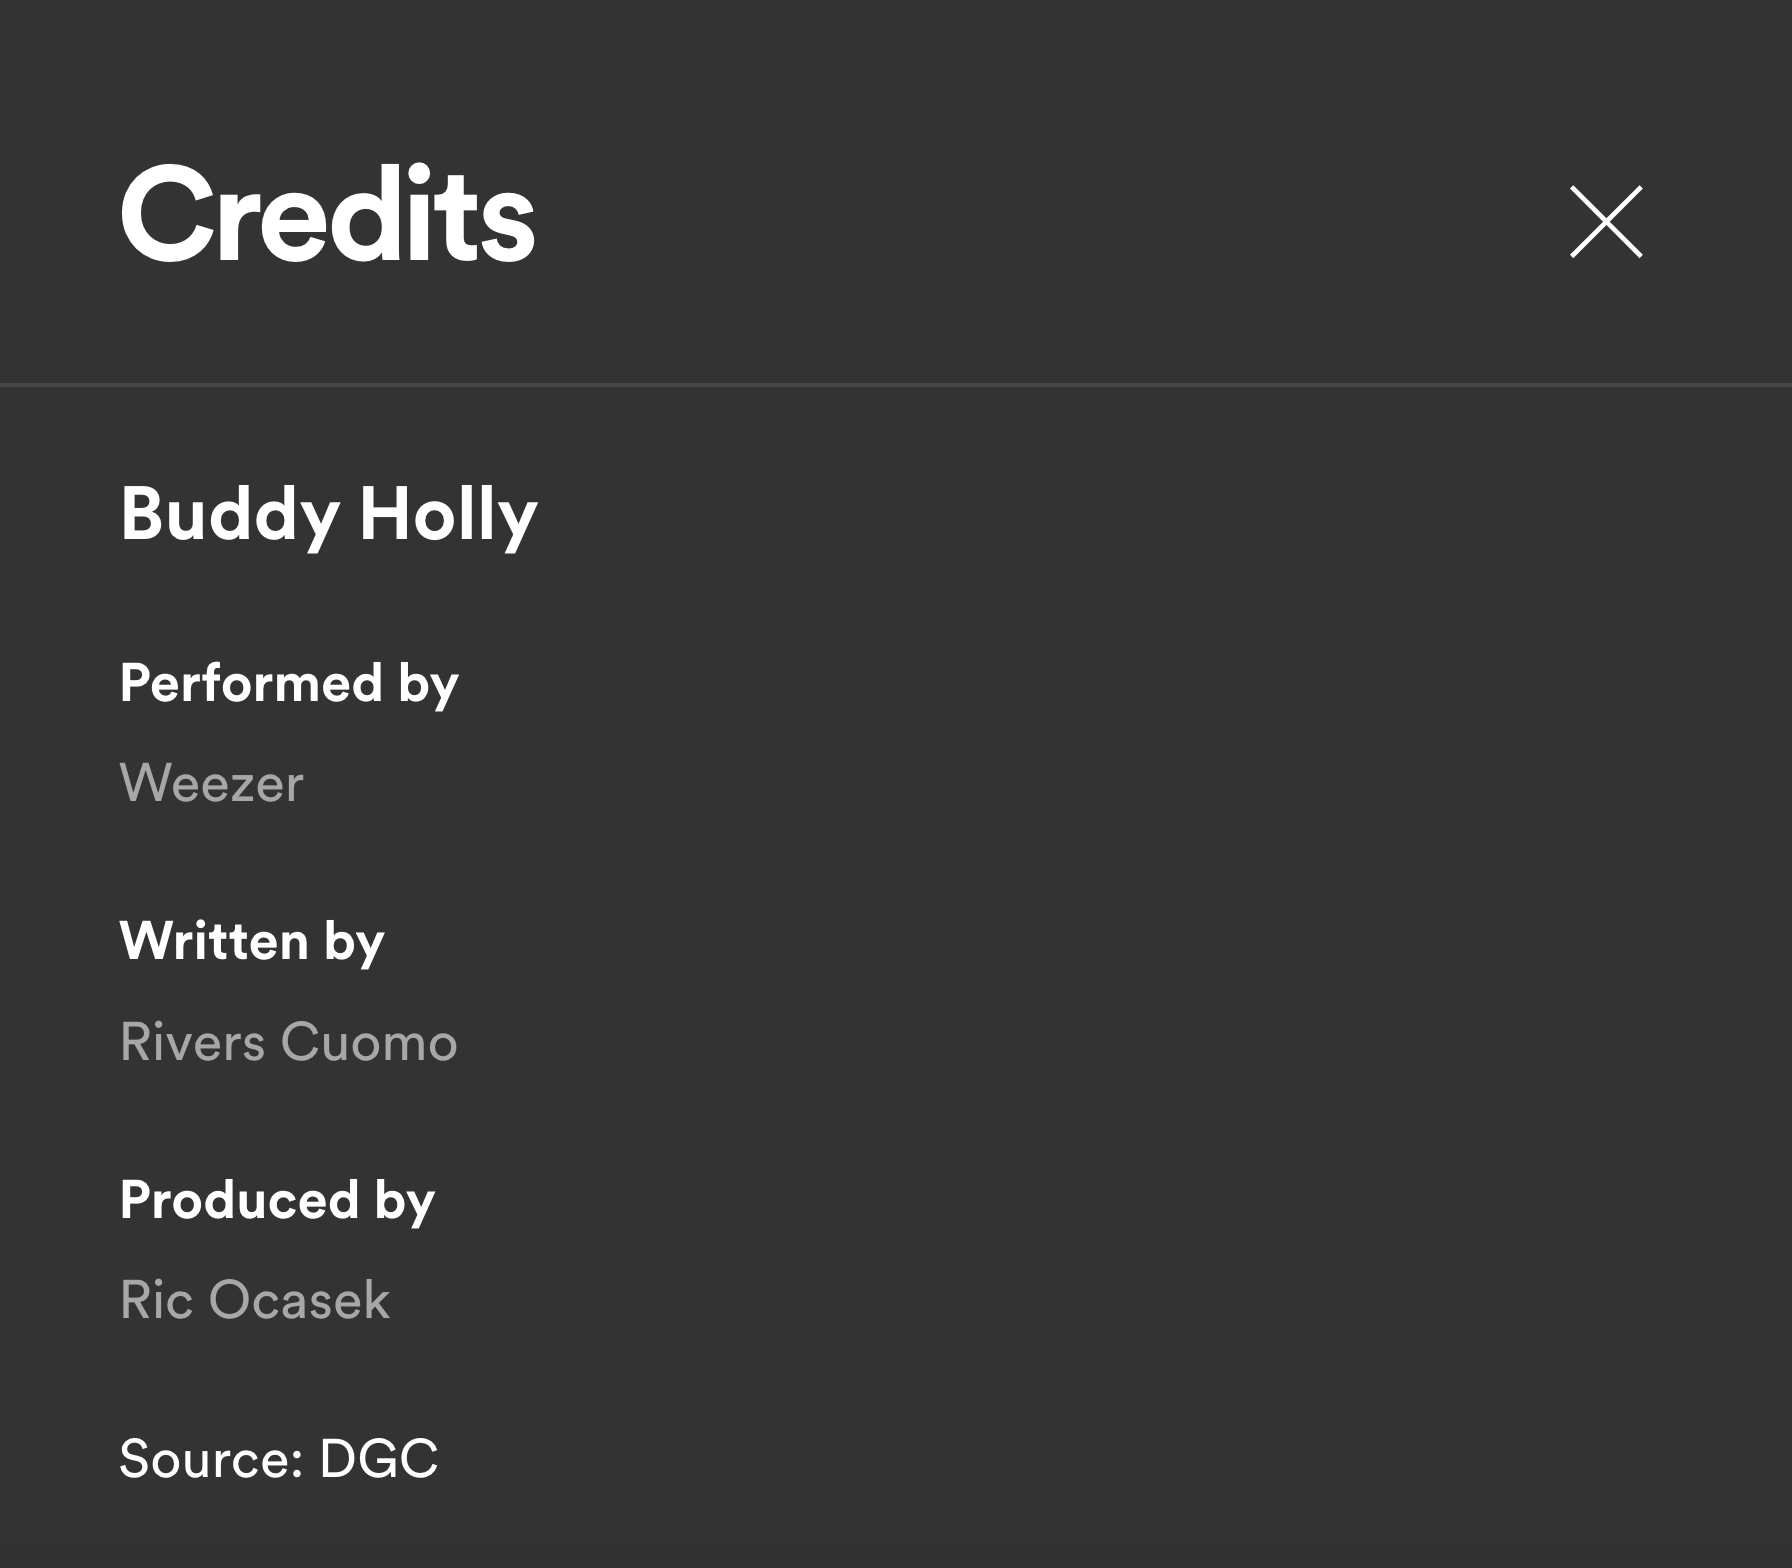Screen dimensions: 1792x1568
Task: Select producer Ric Ocasek's name
Action: 254,1300
